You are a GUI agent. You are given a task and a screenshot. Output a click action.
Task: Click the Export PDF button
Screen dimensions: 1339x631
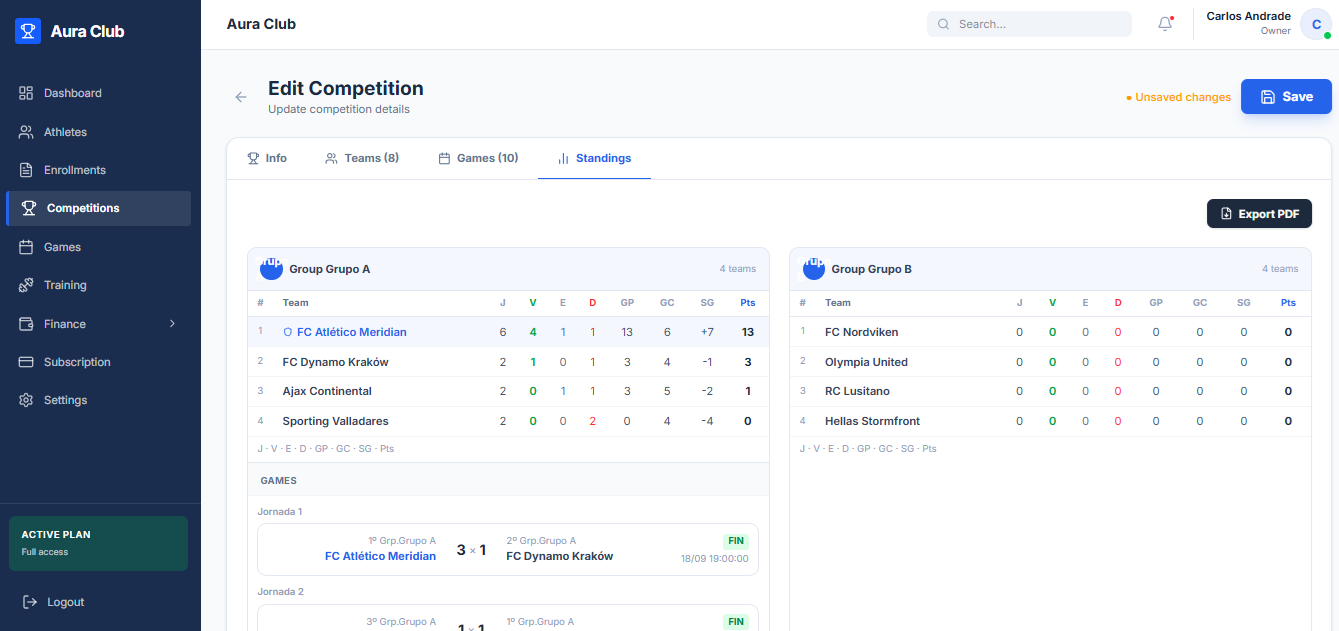coord(1259,214)
